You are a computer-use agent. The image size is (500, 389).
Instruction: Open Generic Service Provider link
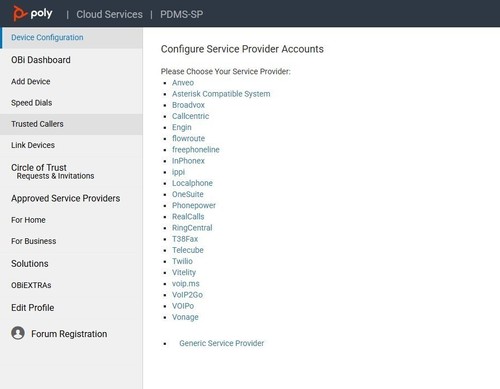222,343
